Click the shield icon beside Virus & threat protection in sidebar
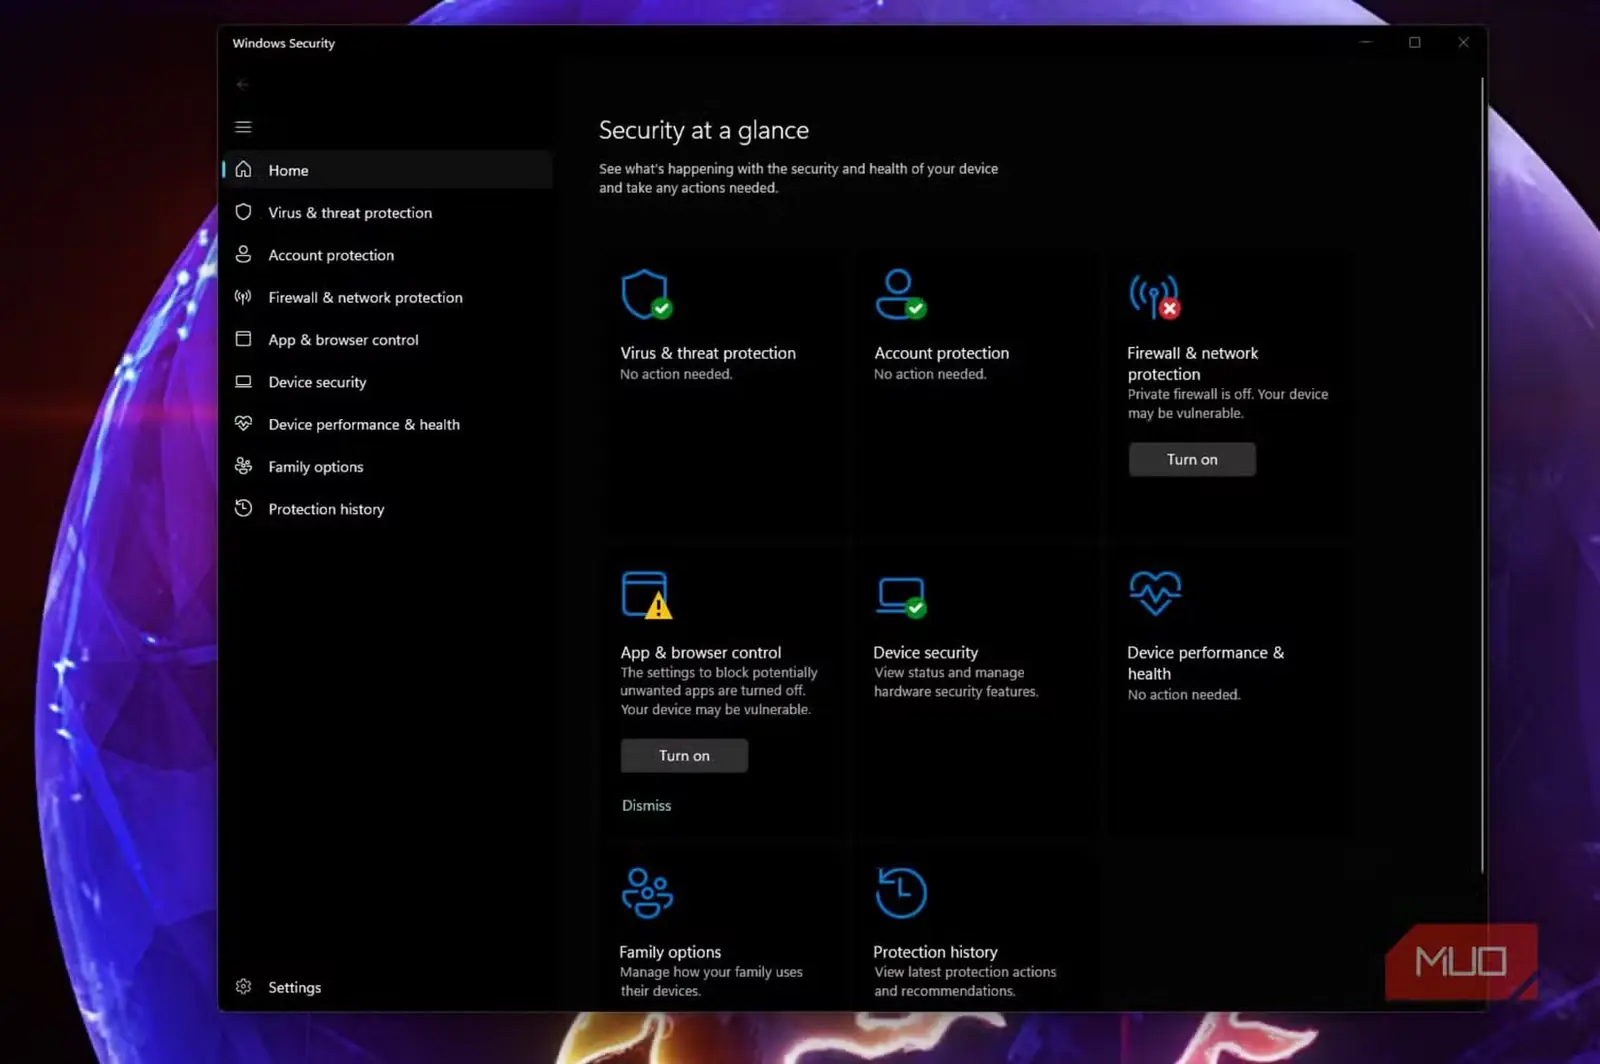Screen dimensions: 1600x1064 click(243, 212)
